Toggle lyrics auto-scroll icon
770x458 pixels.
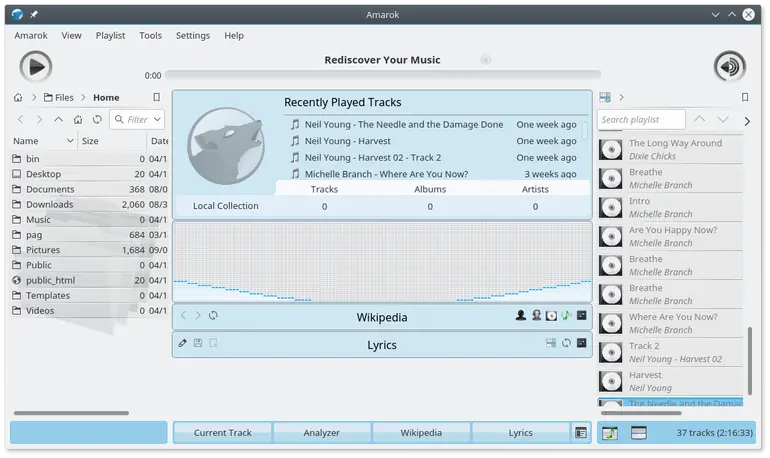pyautogui.click(x=551, y=343)
